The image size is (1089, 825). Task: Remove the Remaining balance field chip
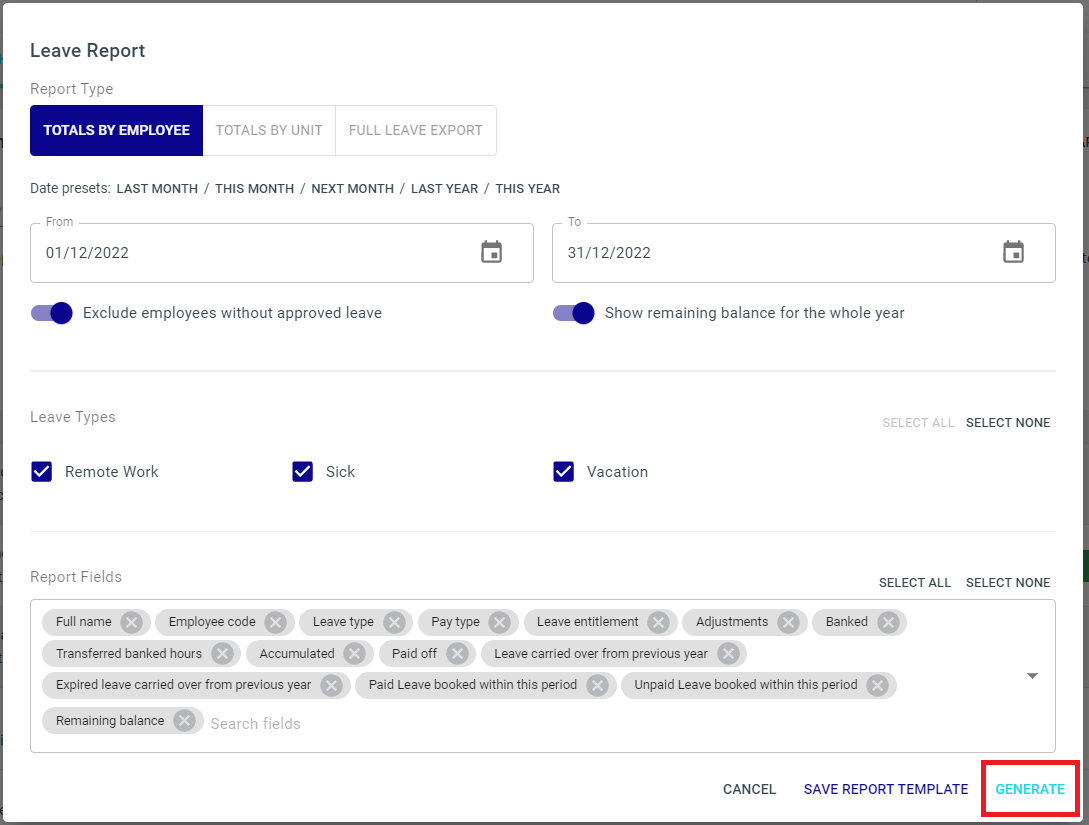(184, 721)
